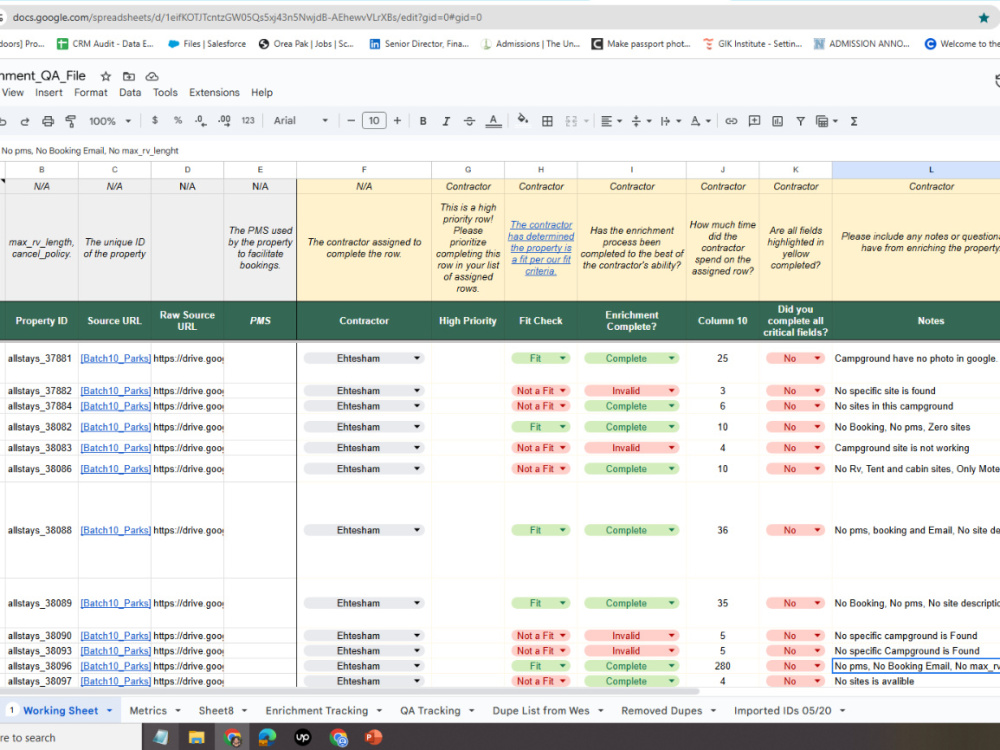Viewport: 1000px width, 750px height.
Task: Open the Help menu
Action: pyautogui.click(x=261, y=92)
